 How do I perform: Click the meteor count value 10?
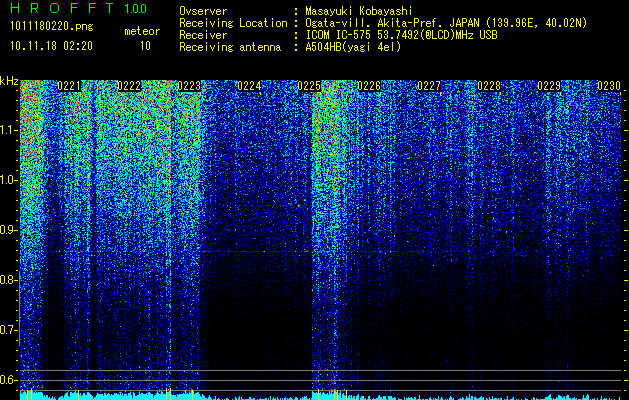point(145,46)
